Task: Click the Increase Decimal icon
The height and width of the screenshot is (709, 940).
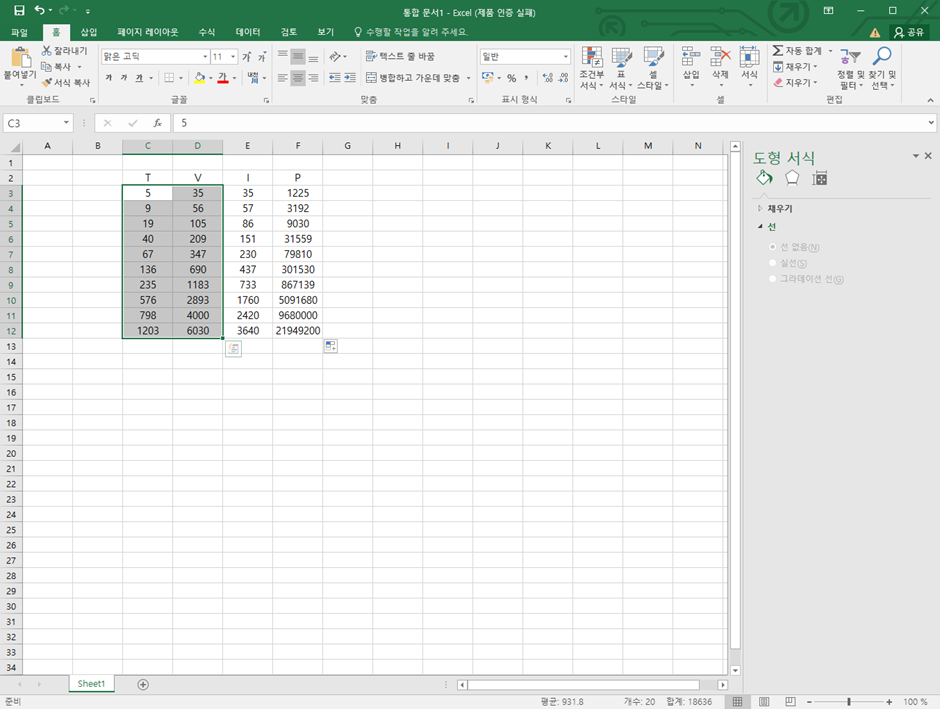Action: tap(547, 78)
